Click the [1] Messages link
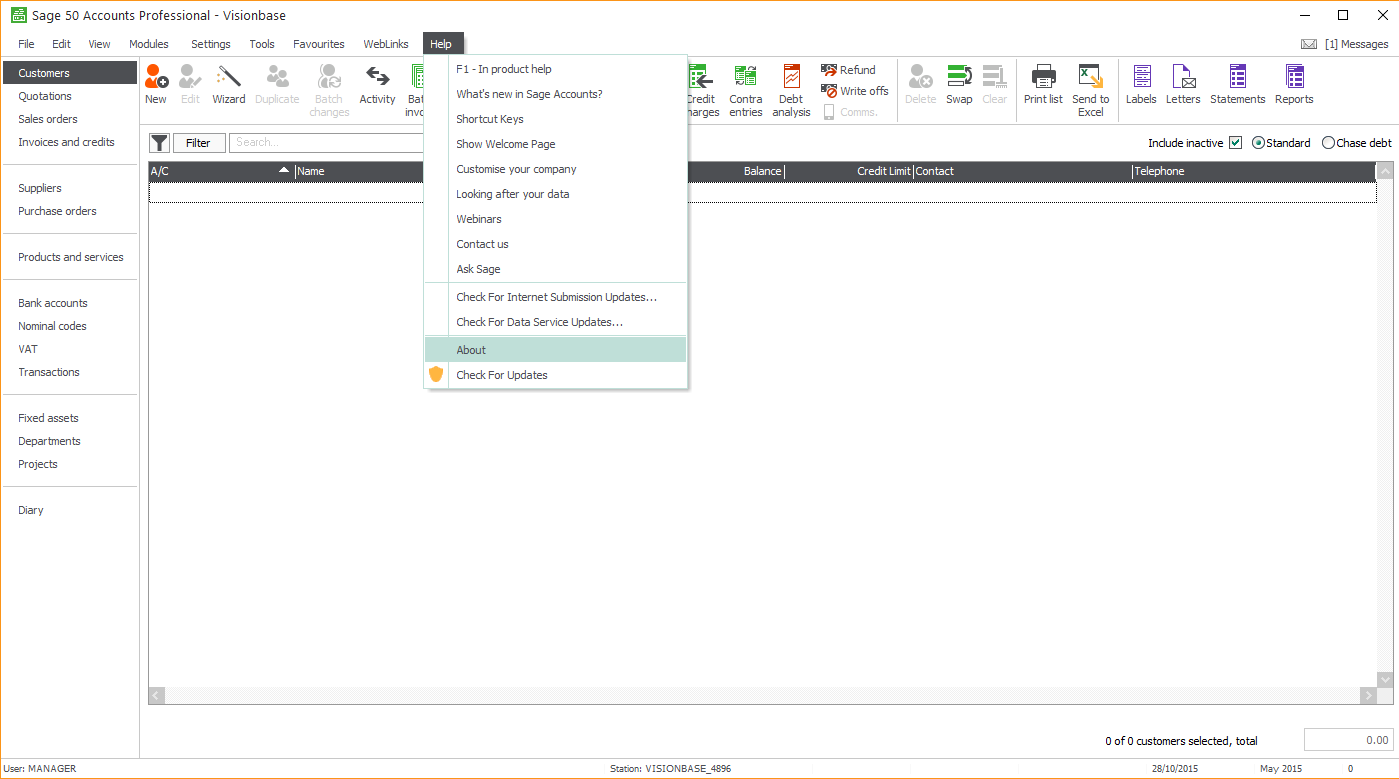The height and width of the screenshot is (779, 1399). click(1356, 44)
